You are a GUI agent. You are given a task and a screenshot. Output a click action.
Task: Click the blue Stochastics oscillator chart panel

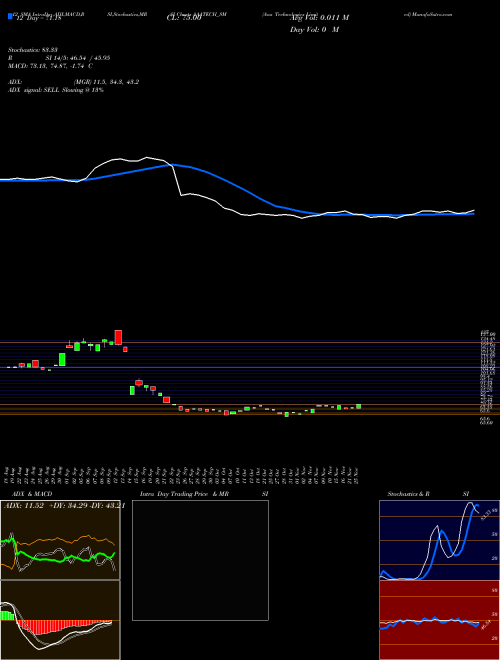pyautogui.click(x=439, y=540)
